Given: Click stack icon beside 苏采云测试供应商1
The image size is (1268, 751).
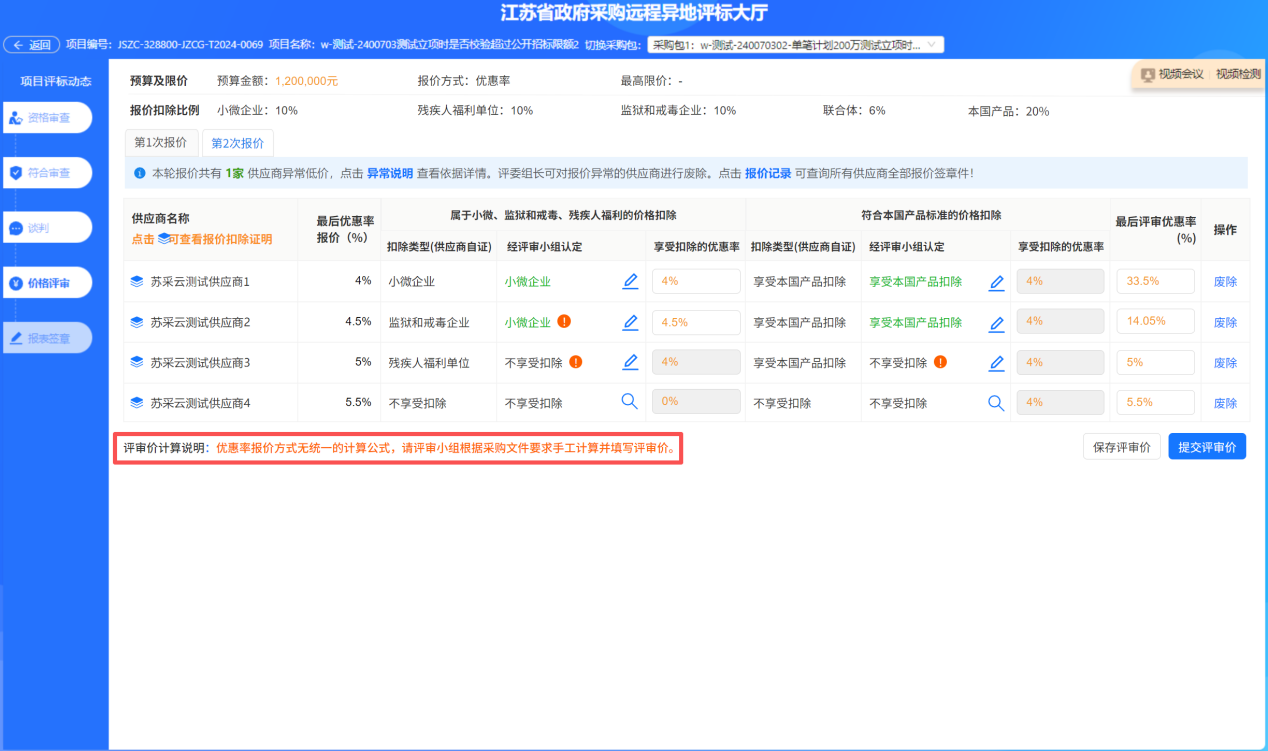Looking at the screenshot, I should pyautogui.click(x=138, y=282).
